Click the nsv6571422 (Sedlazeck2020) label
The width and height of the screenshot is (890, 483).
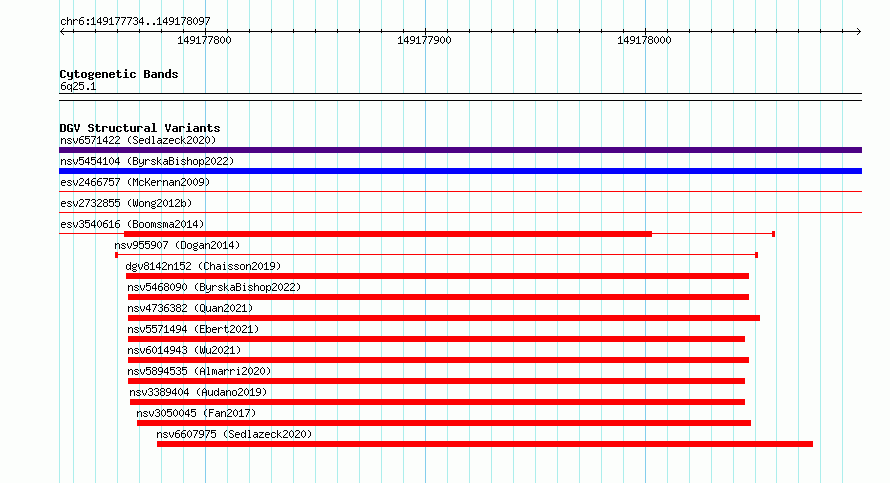(x=138, y=140)
